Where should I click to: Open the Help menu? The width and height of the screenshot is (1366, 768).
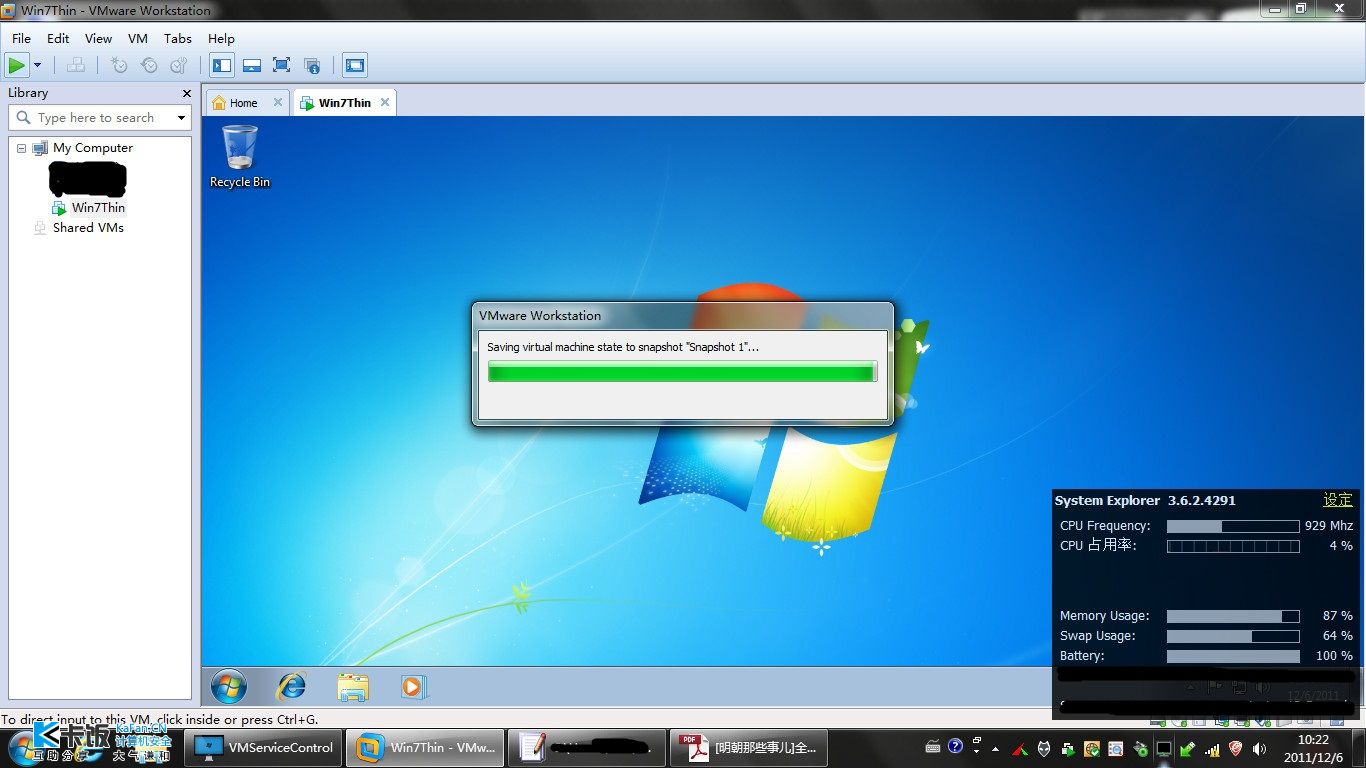(221, 38)
